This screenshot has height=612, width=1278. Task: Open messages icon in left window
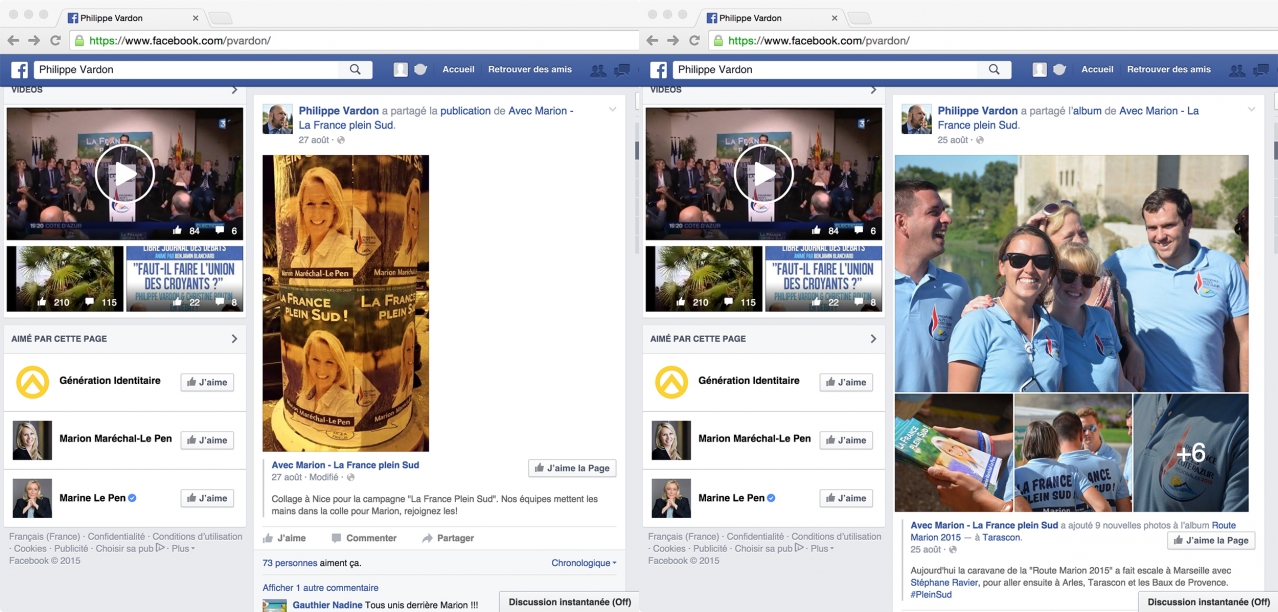tap(621, 70)
